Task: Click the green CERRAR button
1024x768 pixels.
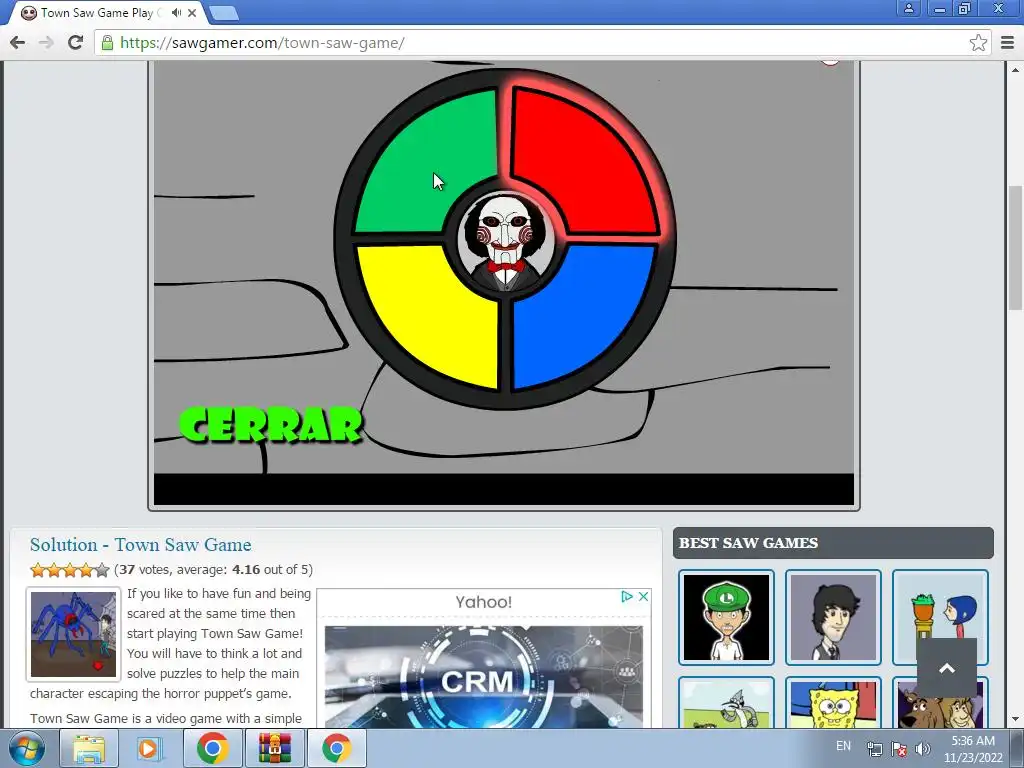Action: tap(271, 424)
